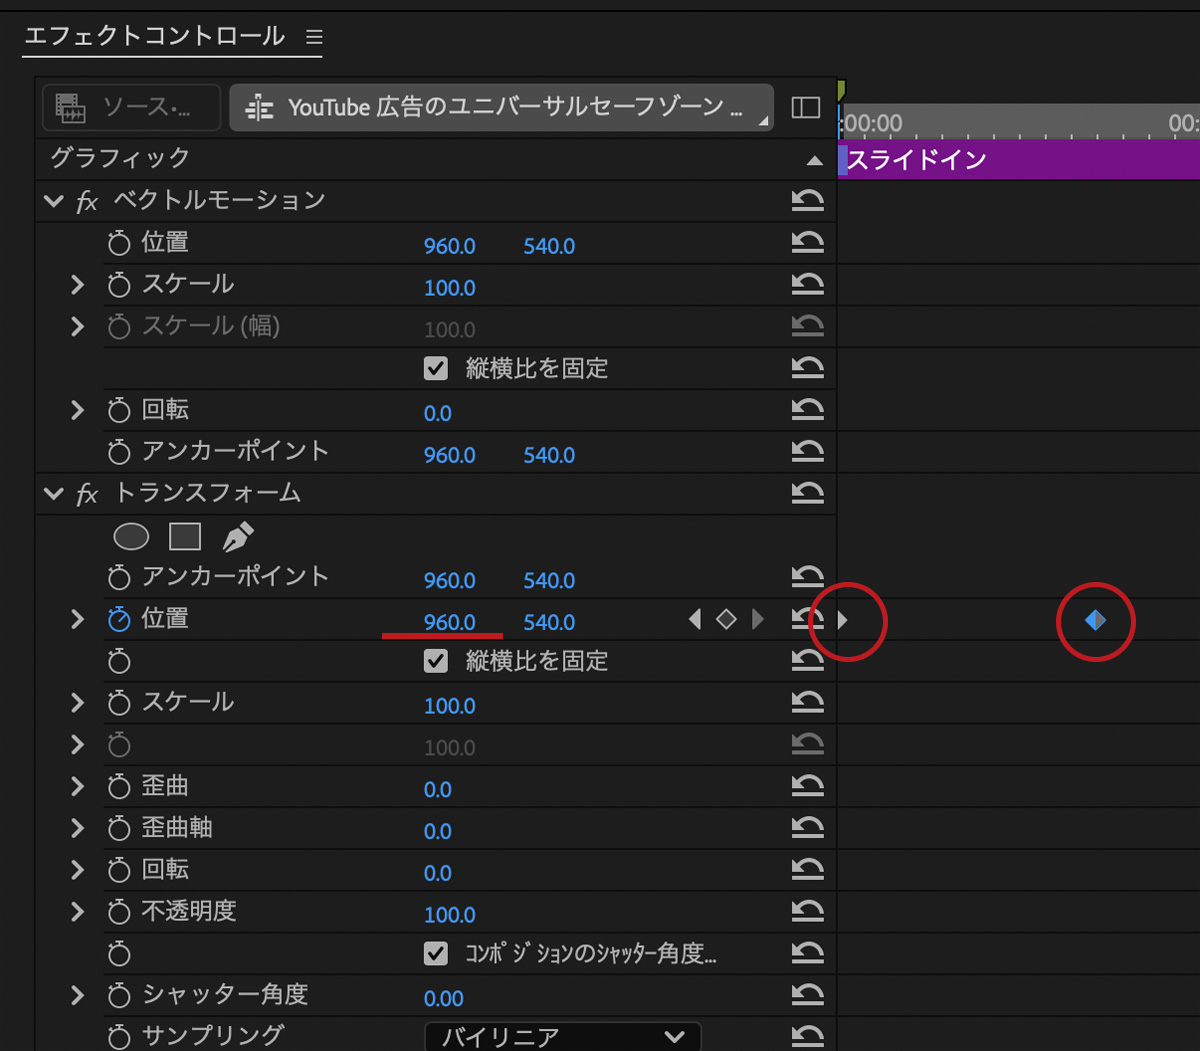
Task: Select the rectangle mask tool under Transform
Action: coord(185,537)
